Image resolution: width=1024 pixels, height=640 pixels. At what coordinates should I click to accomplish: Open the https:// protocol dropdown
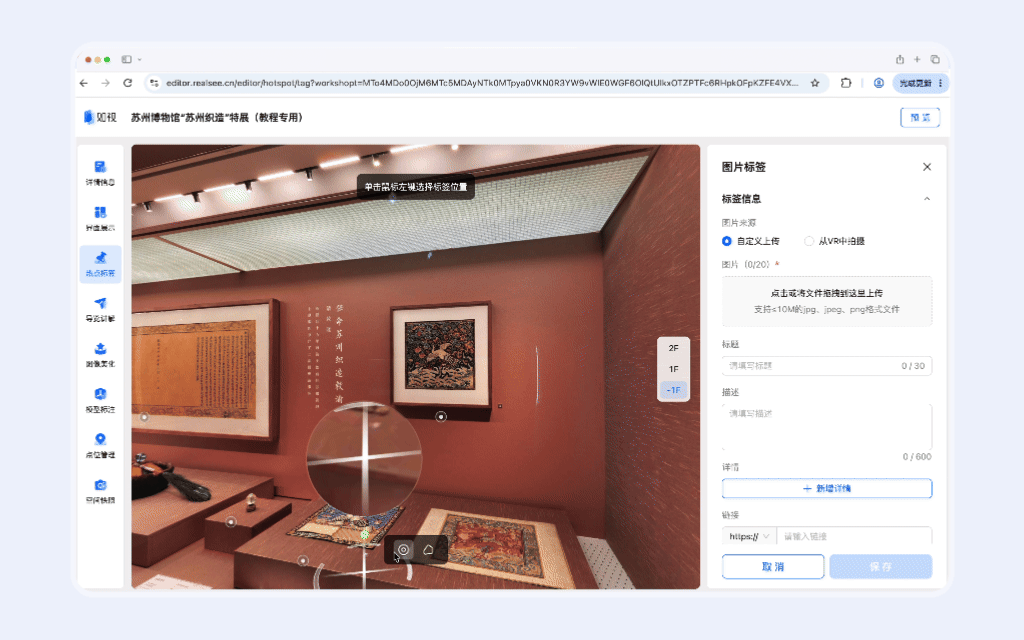tap(749, 536)
